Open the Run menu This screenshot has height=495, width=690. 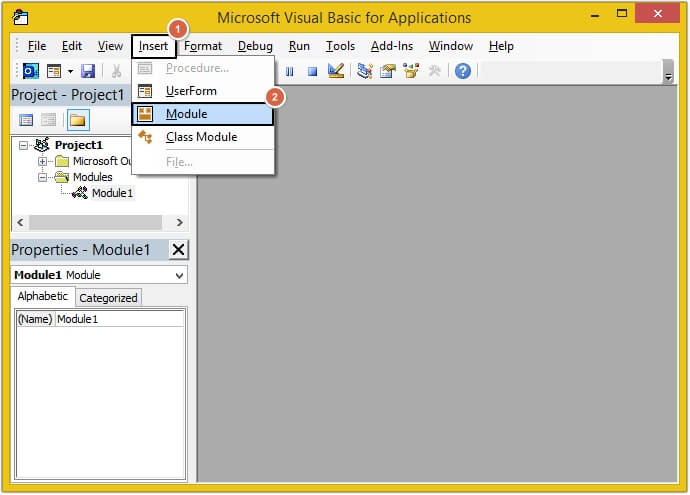299,46
